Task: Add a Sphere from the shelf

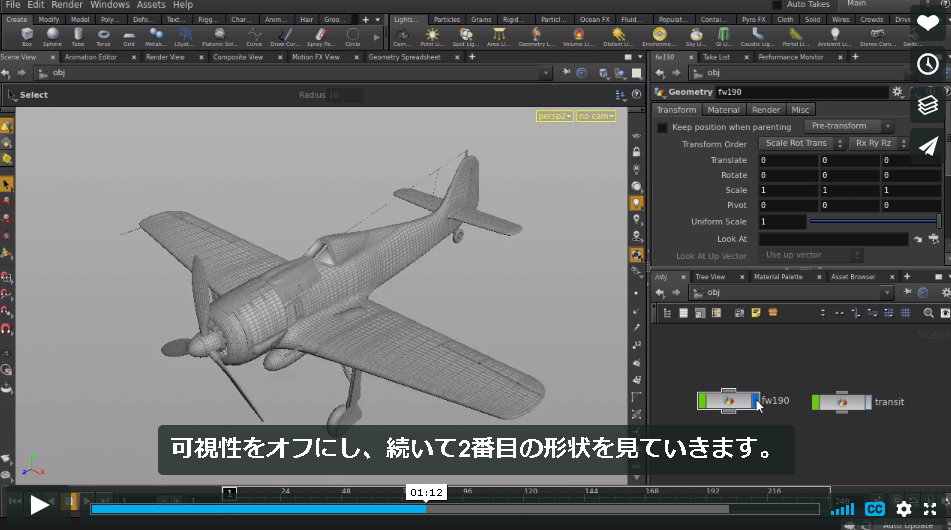Action: pyautogui.click(x=53, y=36)
